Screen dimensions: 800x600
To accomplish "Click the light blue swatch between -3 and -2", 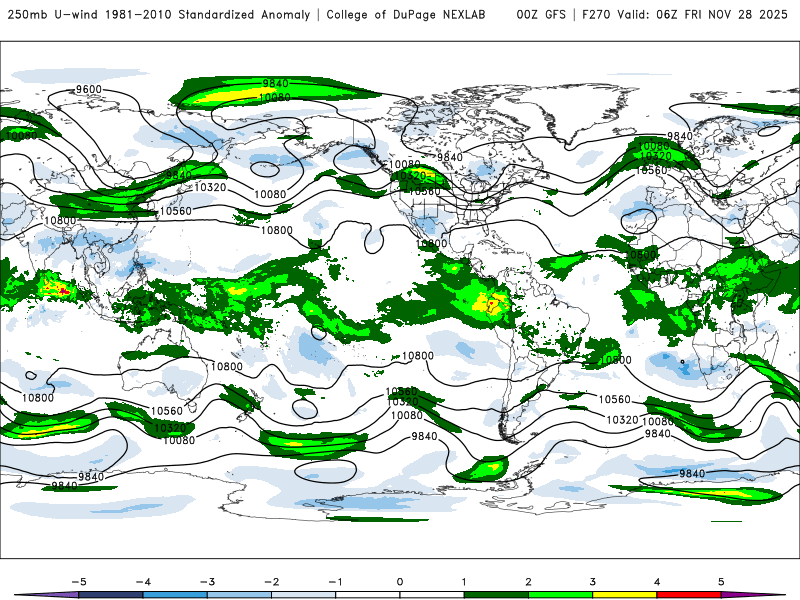I will tap(239, 595).
